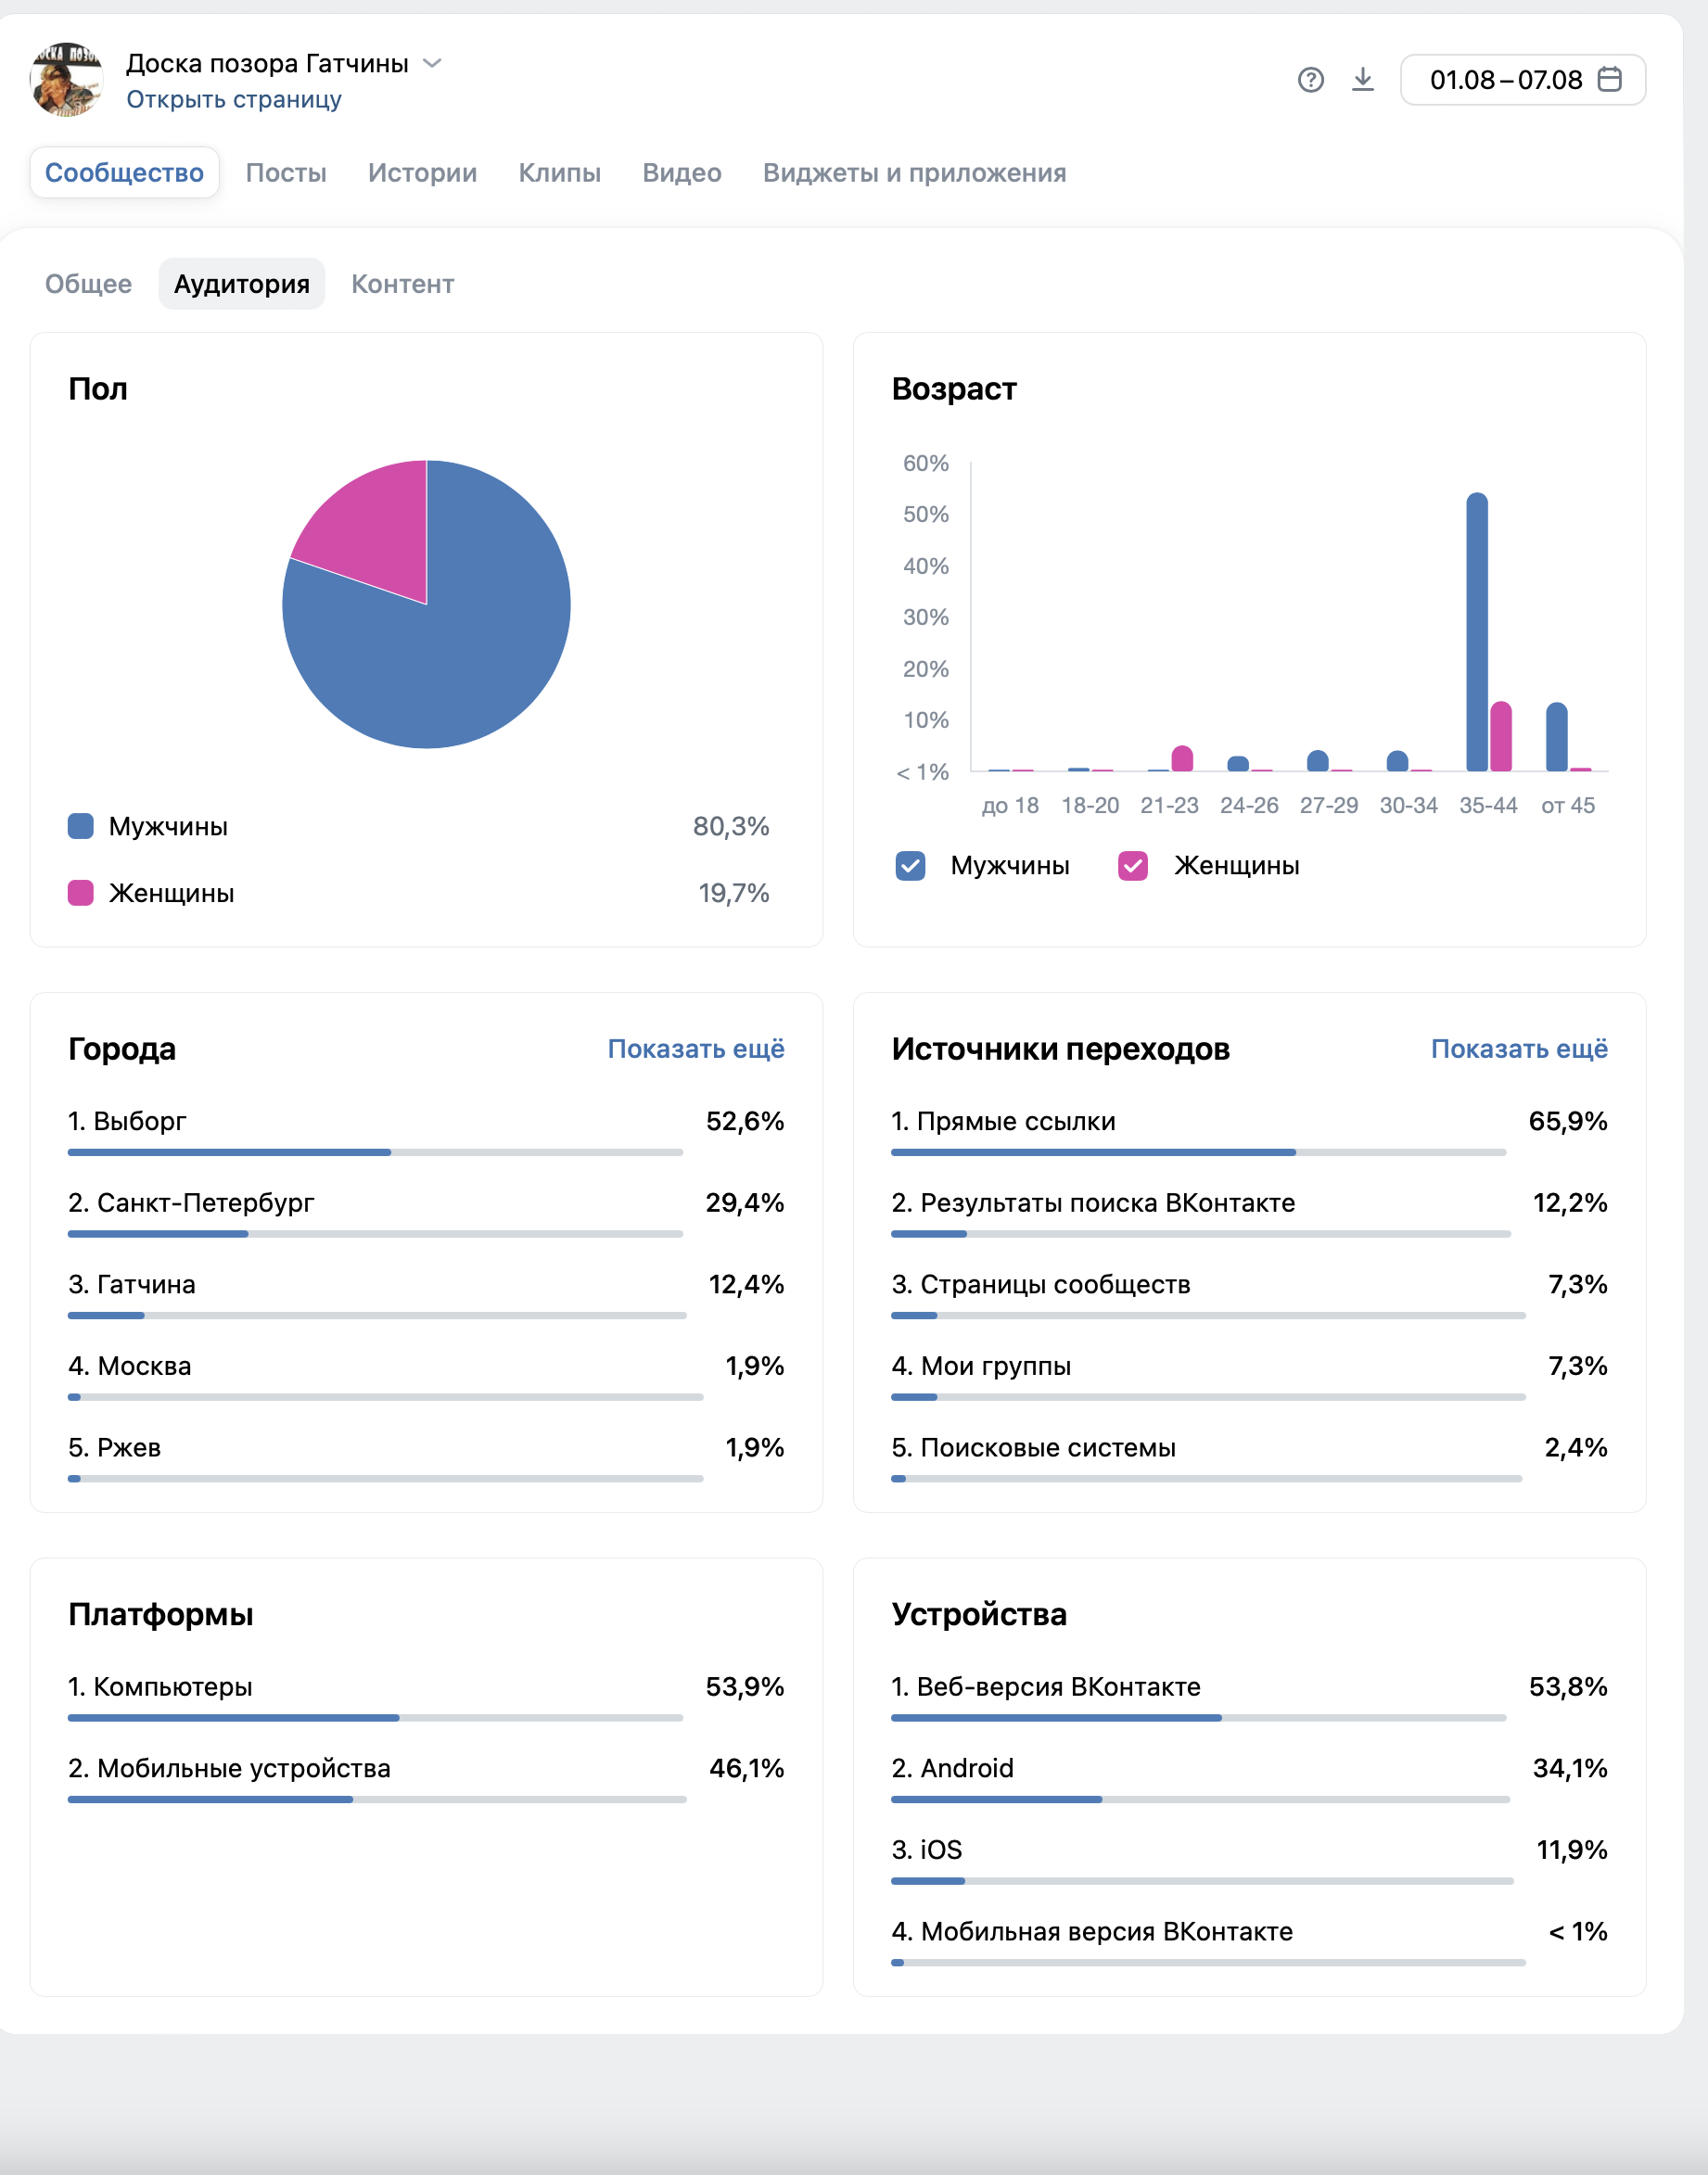Select the Видео tab
This screenshot has height=2175, width=1708.
point(681,173)
